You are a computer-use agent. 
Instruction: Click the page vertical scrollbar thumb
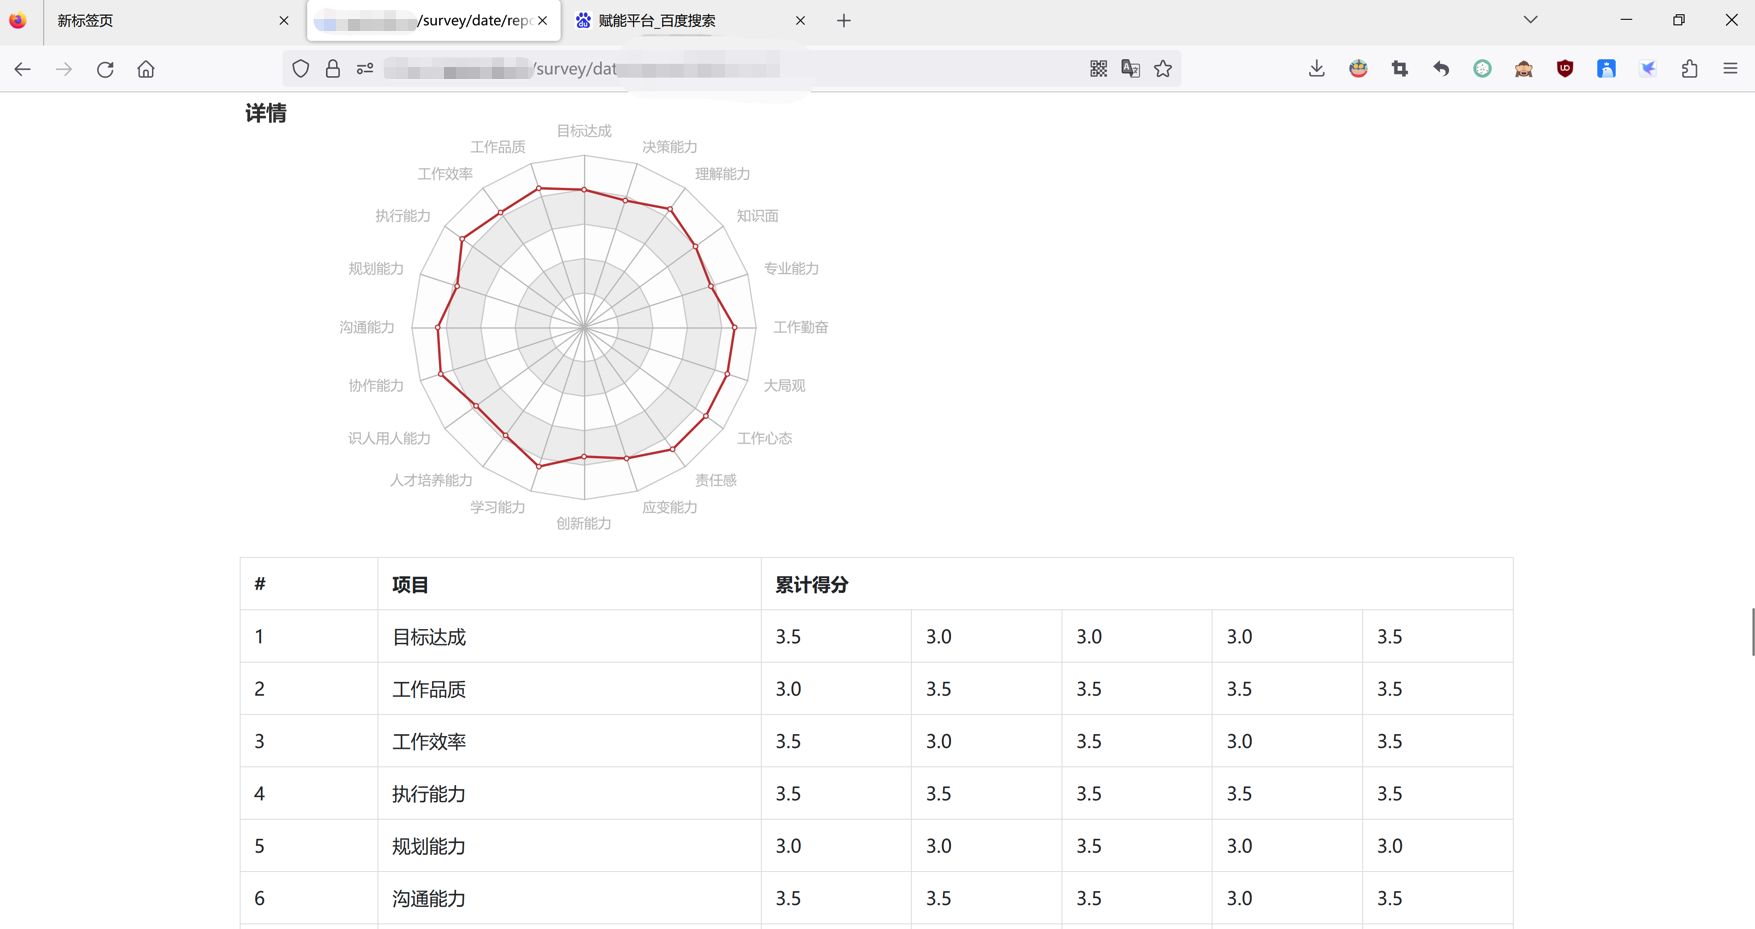pyautogui.click(x=1752, y=632)
